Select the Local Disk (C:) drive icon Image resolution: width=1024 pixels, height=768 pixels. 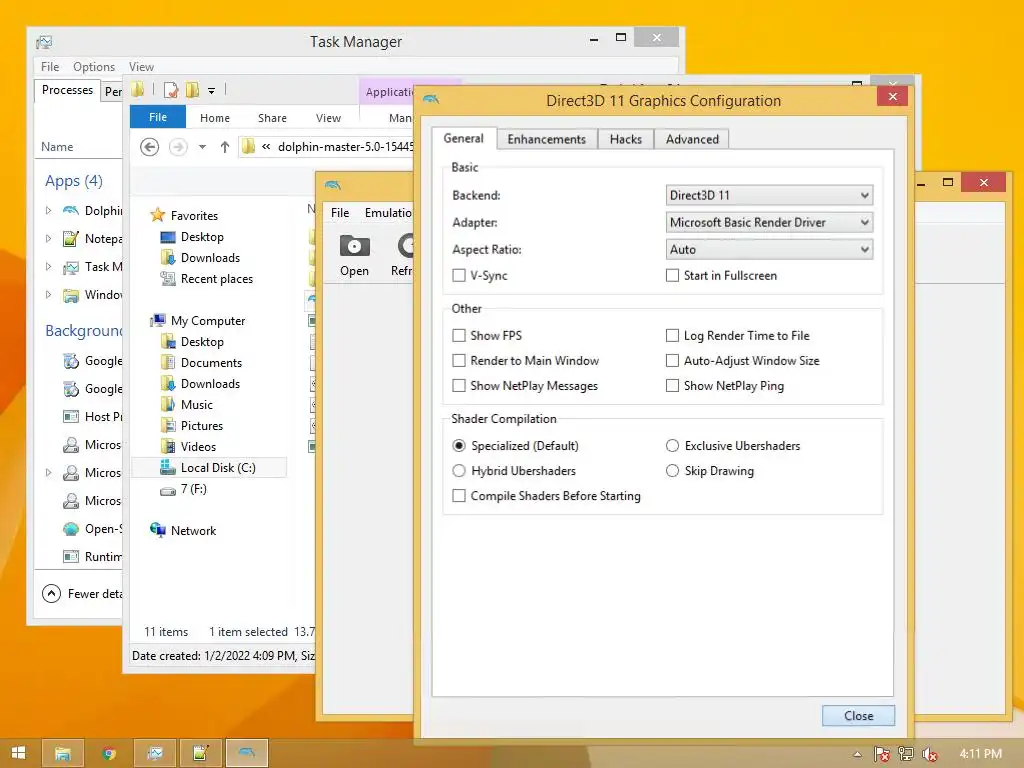click(168, 468)
